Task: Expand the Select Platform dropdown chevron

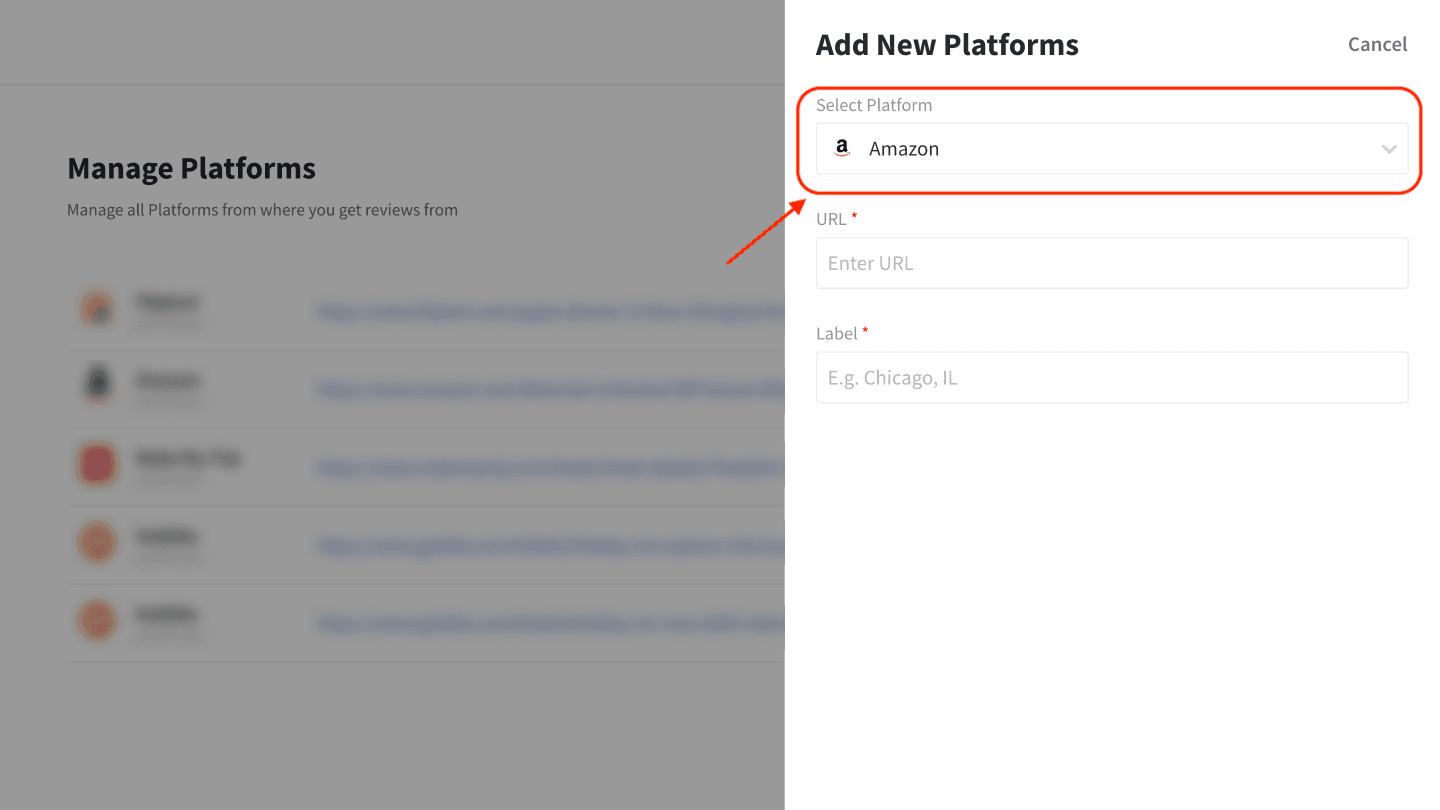Action: point(1388,149)
